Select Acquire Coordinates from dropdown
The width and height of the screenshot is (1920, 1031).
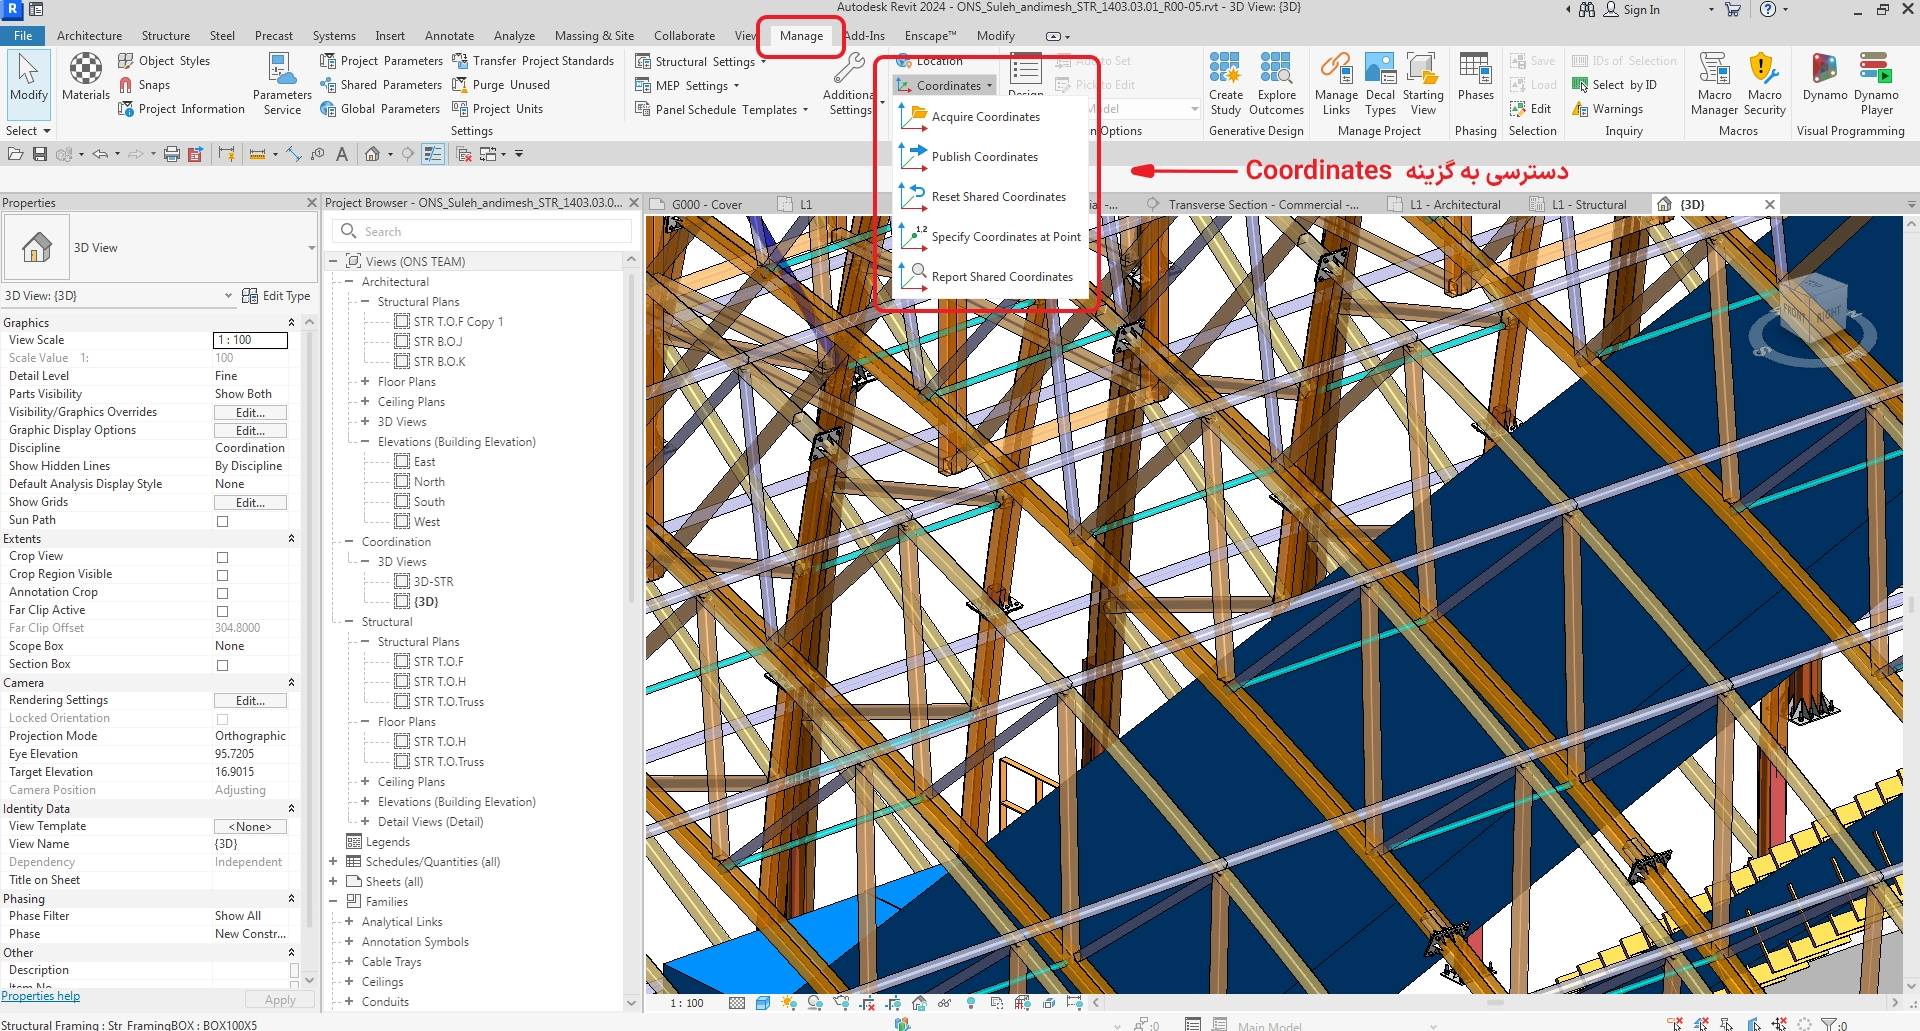click(985, 117)
